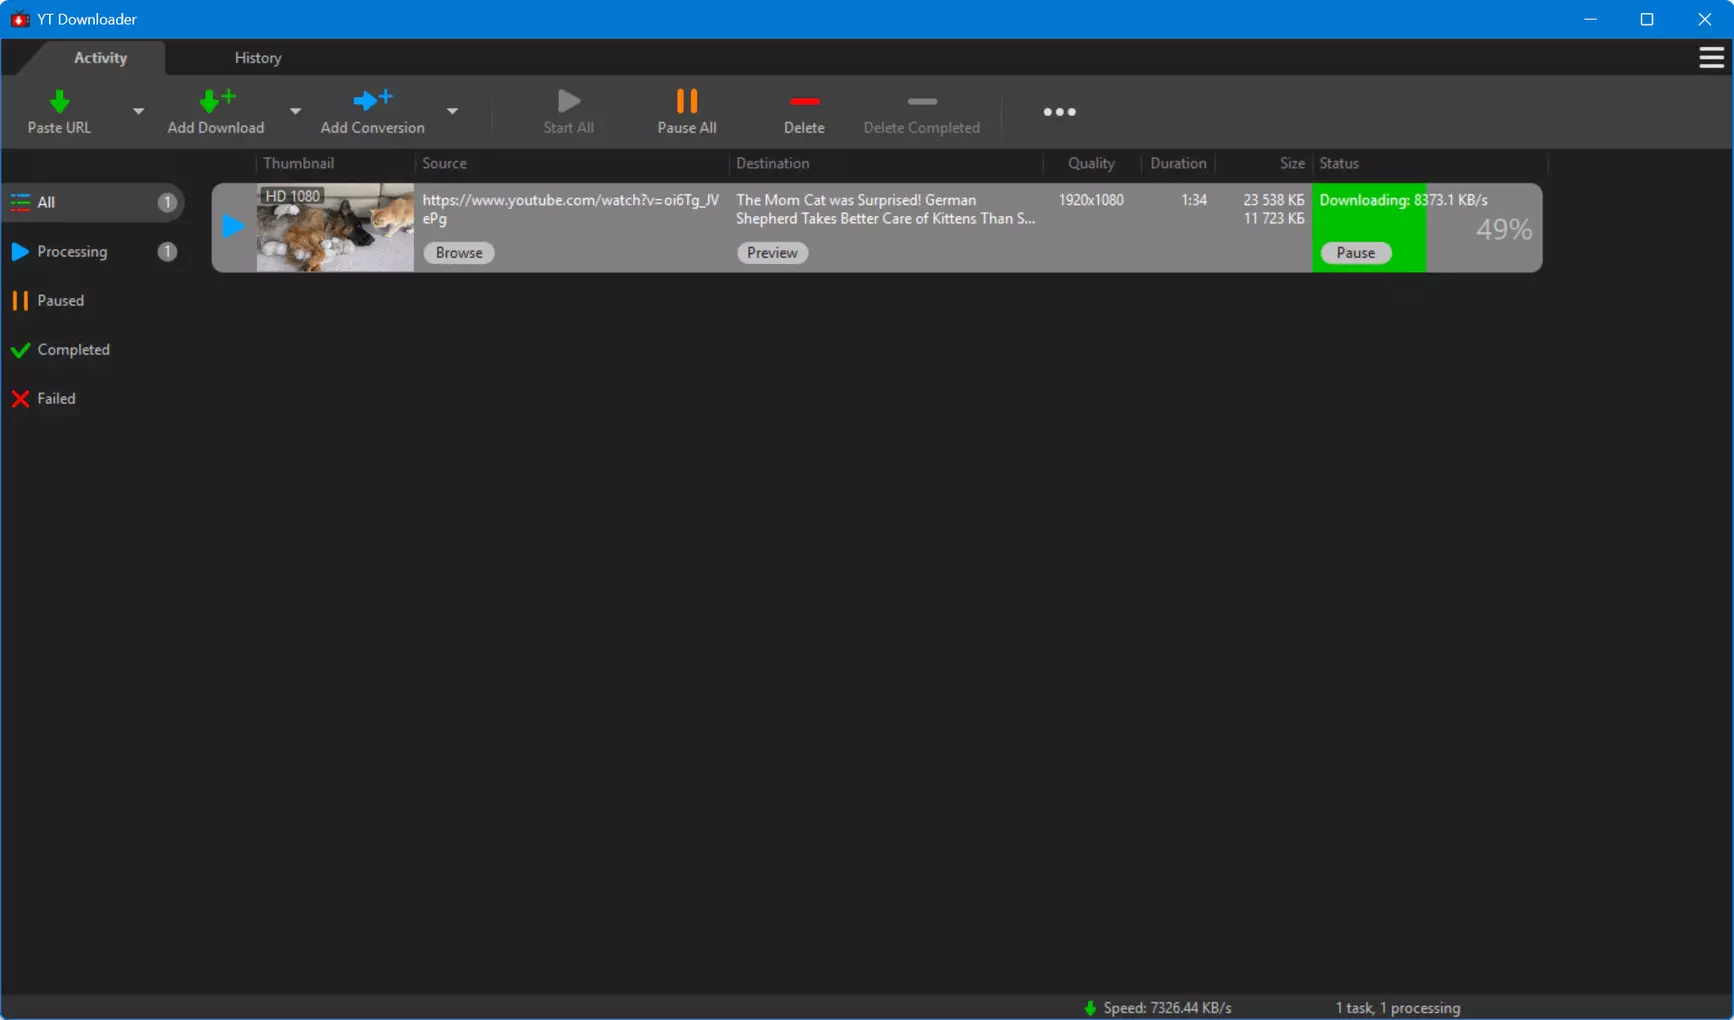Expand the Add Download dropdown arrow
Viewport: 1734px width, 1020px height.
click(x=295, y=111)
